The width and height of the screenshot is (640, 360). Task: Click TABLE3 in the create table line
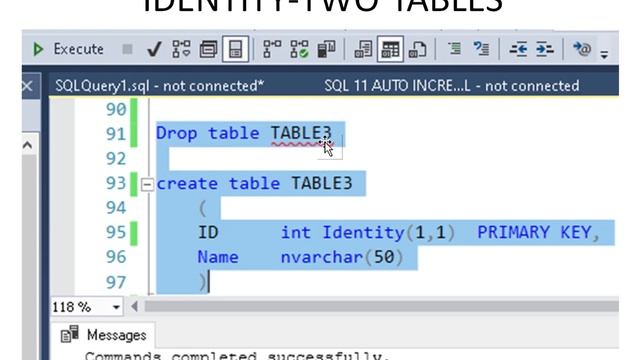pyautogui.click(x=321, y=183)
